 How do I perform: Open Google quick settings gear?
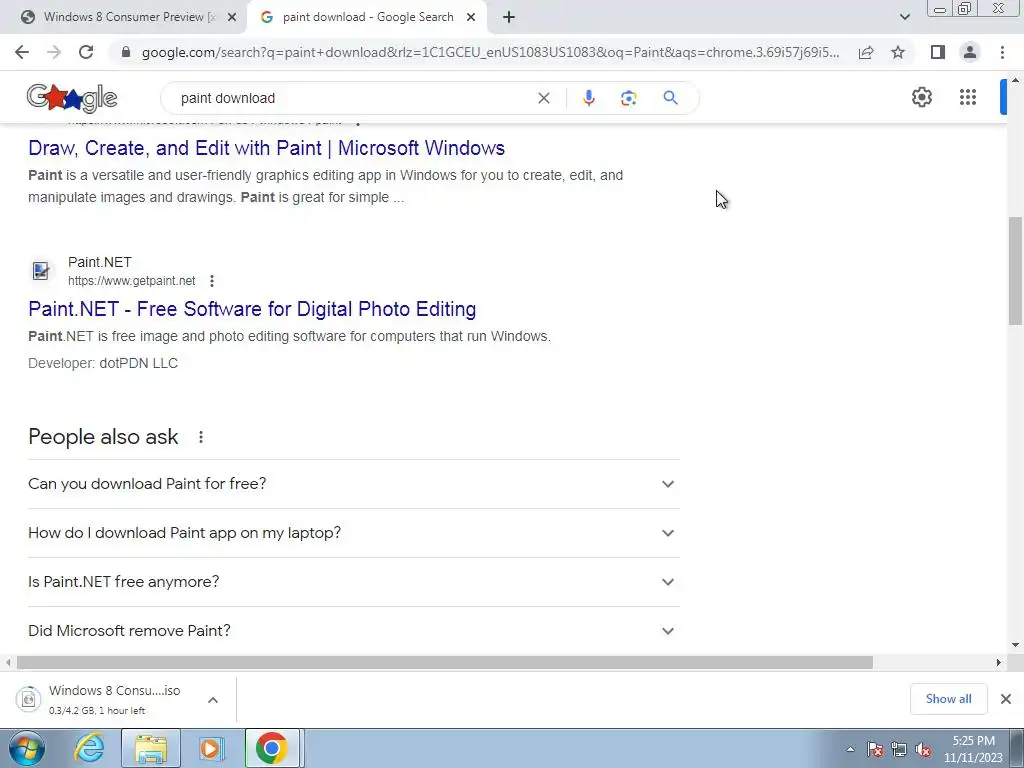(x=921, y=97)
